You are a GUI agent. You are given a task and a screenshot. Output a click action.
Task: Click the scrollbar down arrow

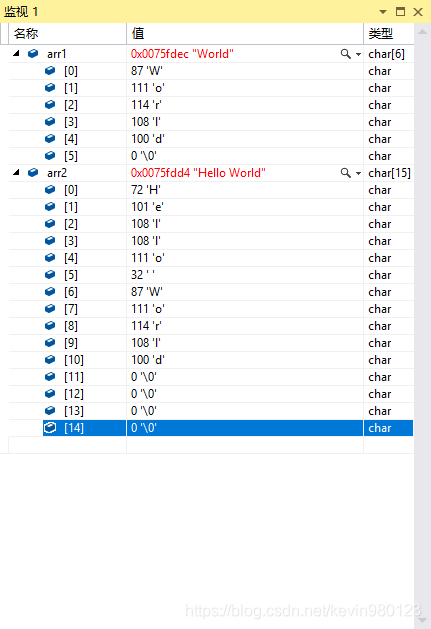(422, 621)
